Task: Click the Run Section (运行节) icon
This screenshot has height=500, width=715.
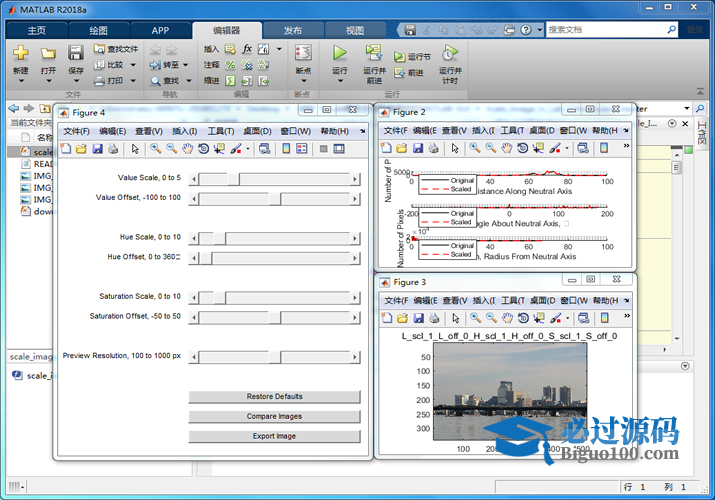Action: click(x=399, y=57)
